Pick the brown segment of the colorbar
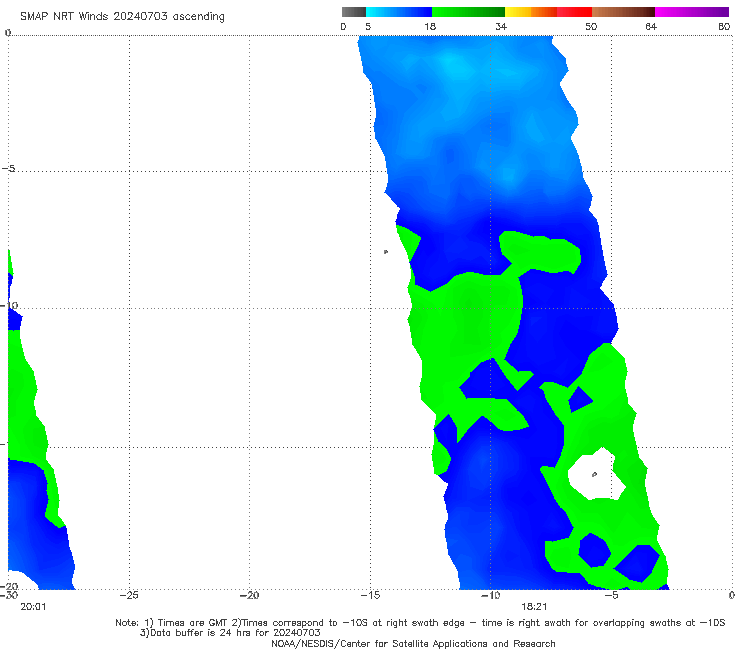Viewport: 740px width, 650px height. 623,12
